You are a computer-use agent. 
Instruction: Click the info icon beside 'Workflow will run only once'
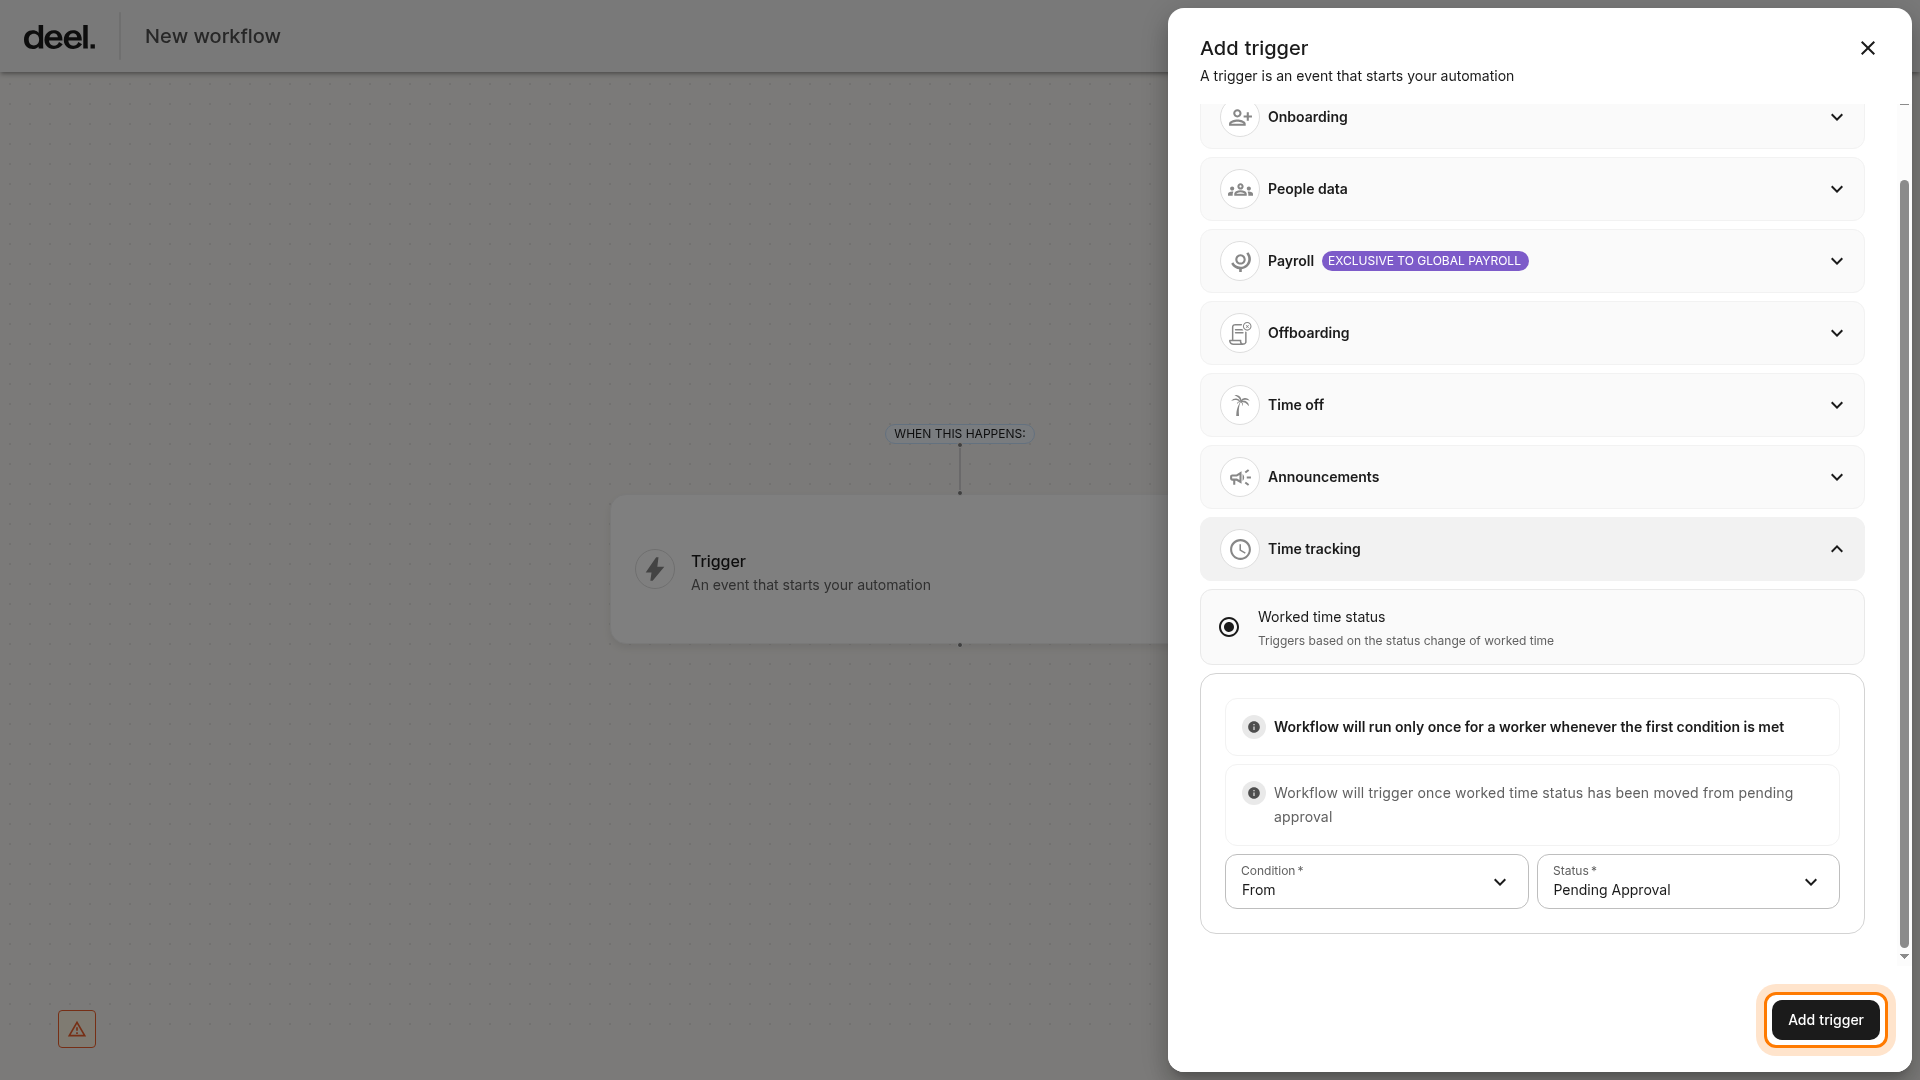click(x=1253, y=727)
